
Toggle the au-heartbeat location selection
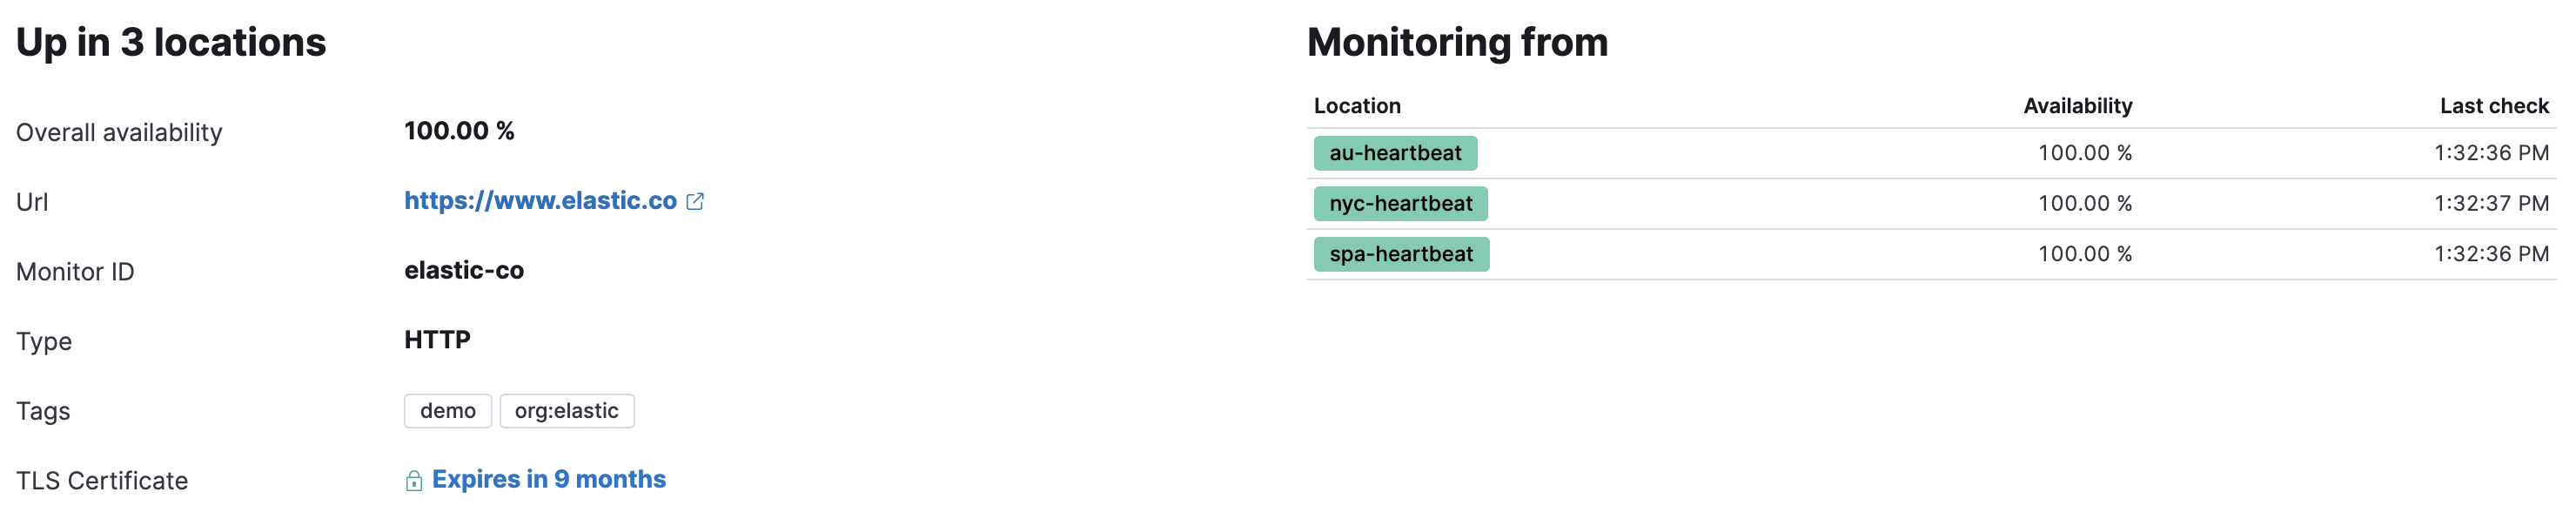(x=1396, y=153)
